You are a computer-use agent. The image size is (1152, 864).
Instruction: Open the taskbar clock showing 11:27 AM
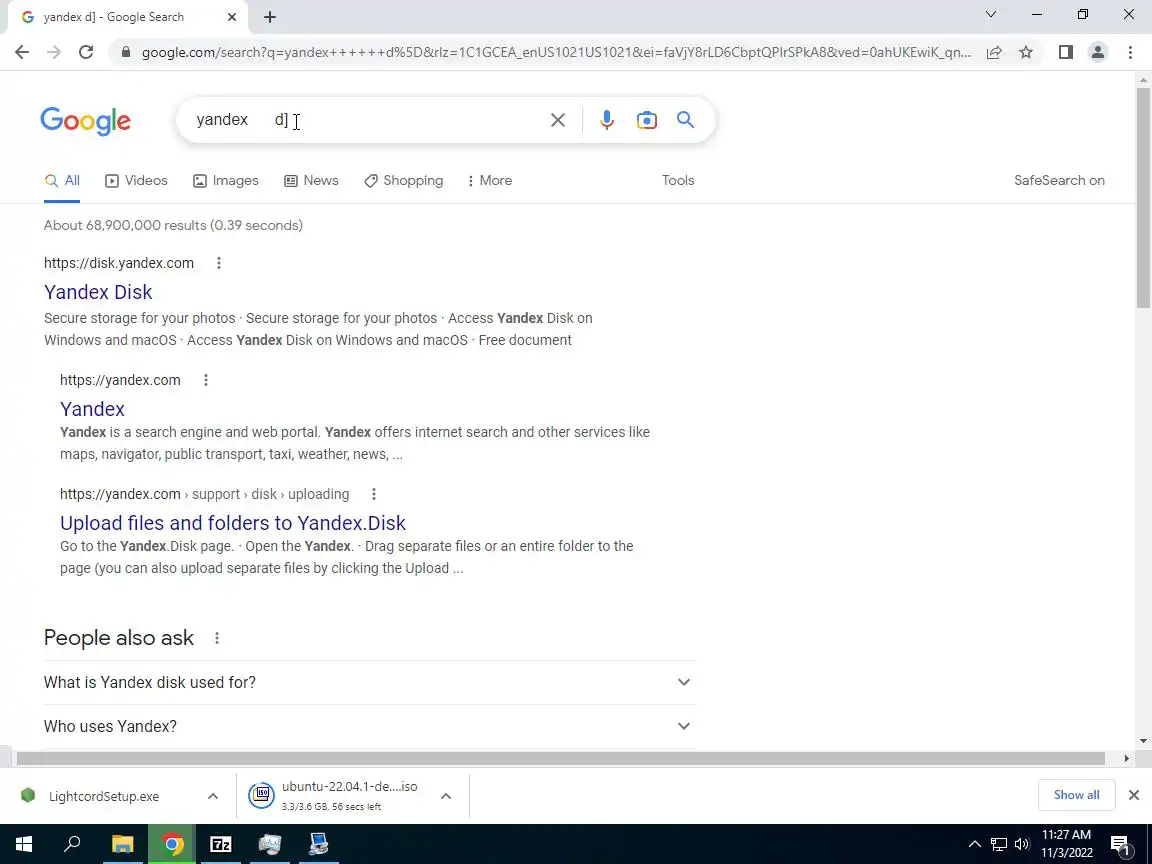tap(1067, 843)
